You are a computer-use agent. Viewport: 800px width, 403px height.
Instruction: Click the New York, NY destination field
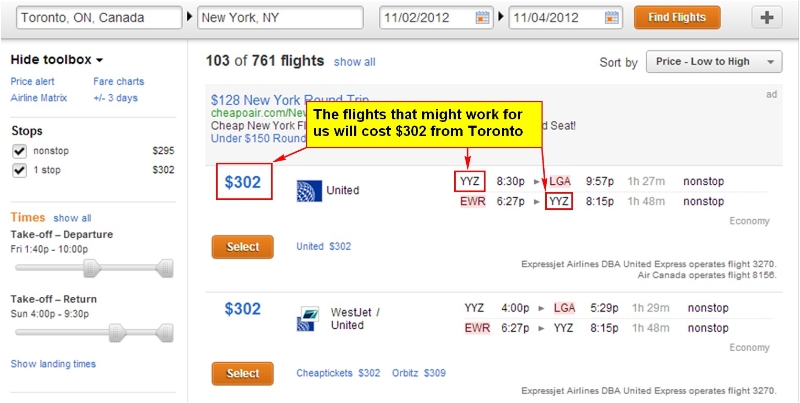[280, 18]
